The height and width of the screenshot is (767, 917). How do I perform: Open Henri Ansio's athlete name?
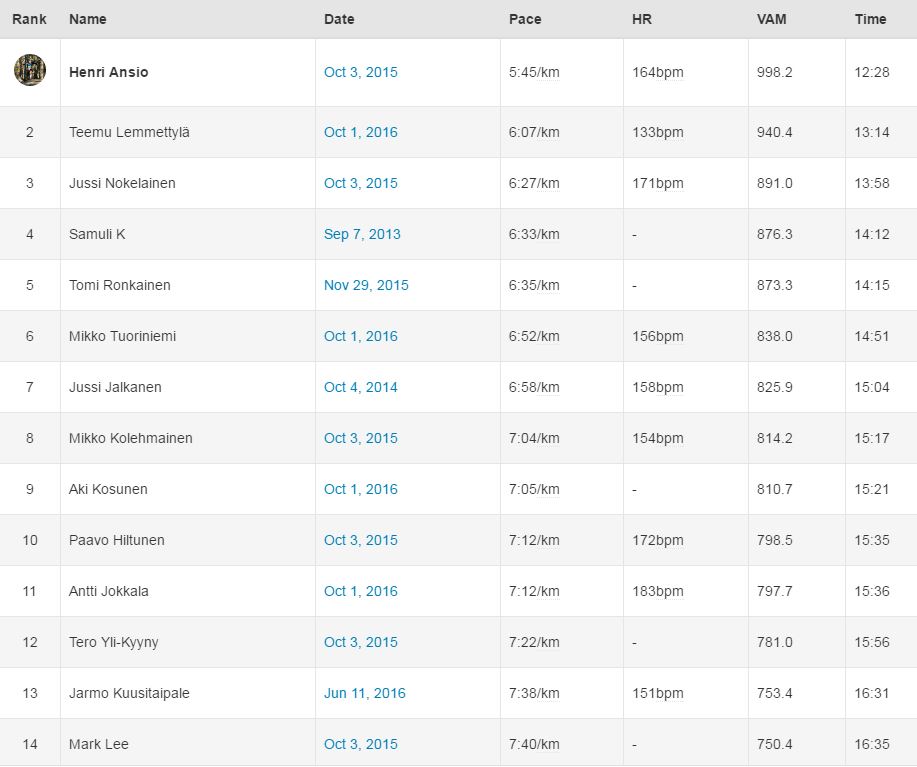108,72
